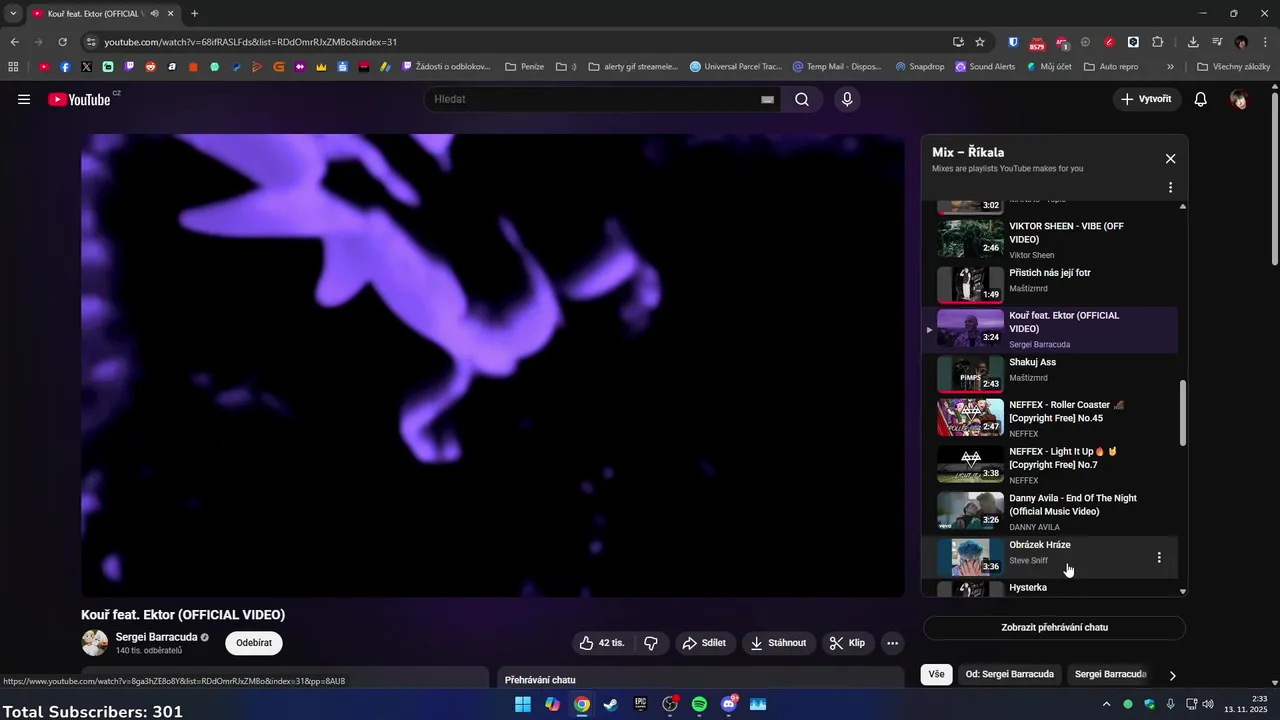Select the Od: Sergei Barracuda chip
1280x720 pixels.
coord(1009,674)
